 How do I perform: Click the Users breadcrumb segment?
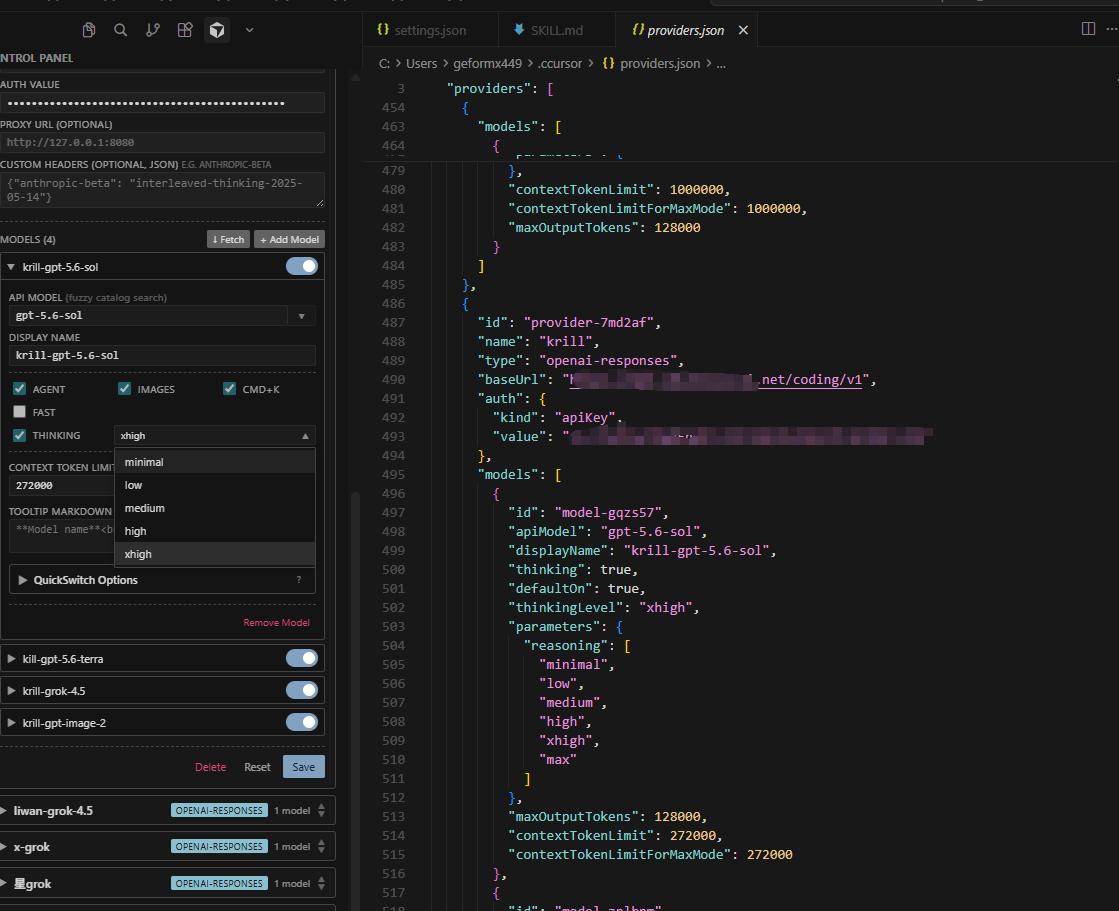tap(421, 63)
